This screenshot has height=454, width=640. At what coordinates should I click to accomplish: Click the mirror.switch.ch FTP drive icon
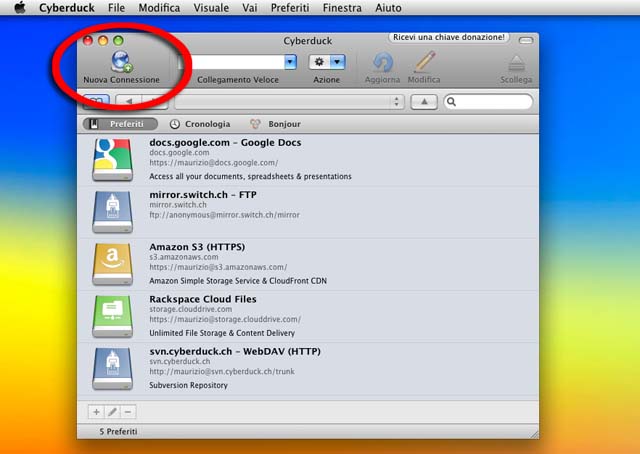tap(113, 212)
